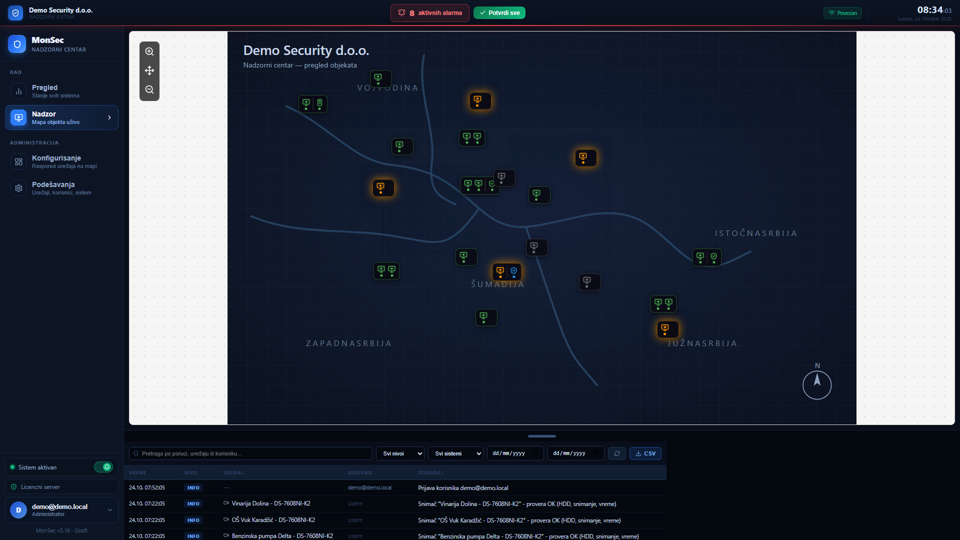Click the DOGAĐAJ column header
Viewport: 960px width, 540px height.
(x=430, y=473)
